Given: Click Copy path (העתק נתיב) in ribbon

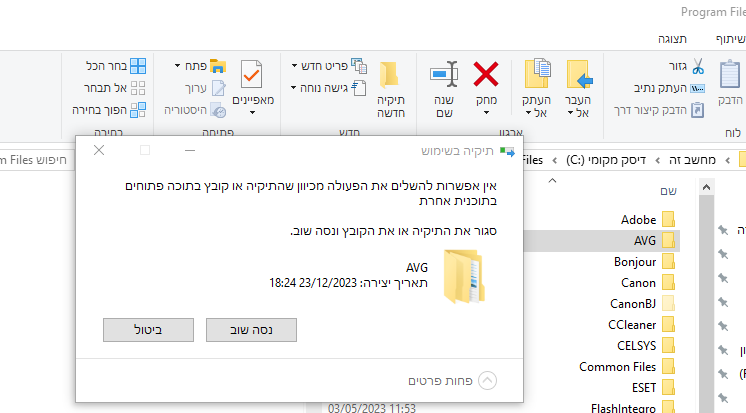Looking at the screenshot, I should (x=669, y=88).
